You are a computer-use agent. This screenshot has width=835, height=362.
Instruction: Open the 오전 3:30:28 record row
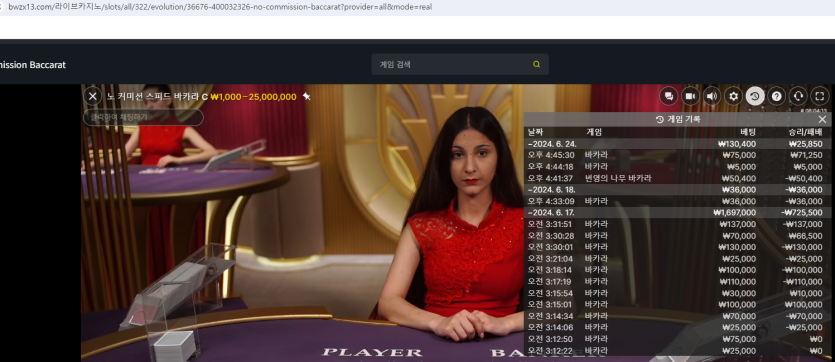tap(677, 236)
